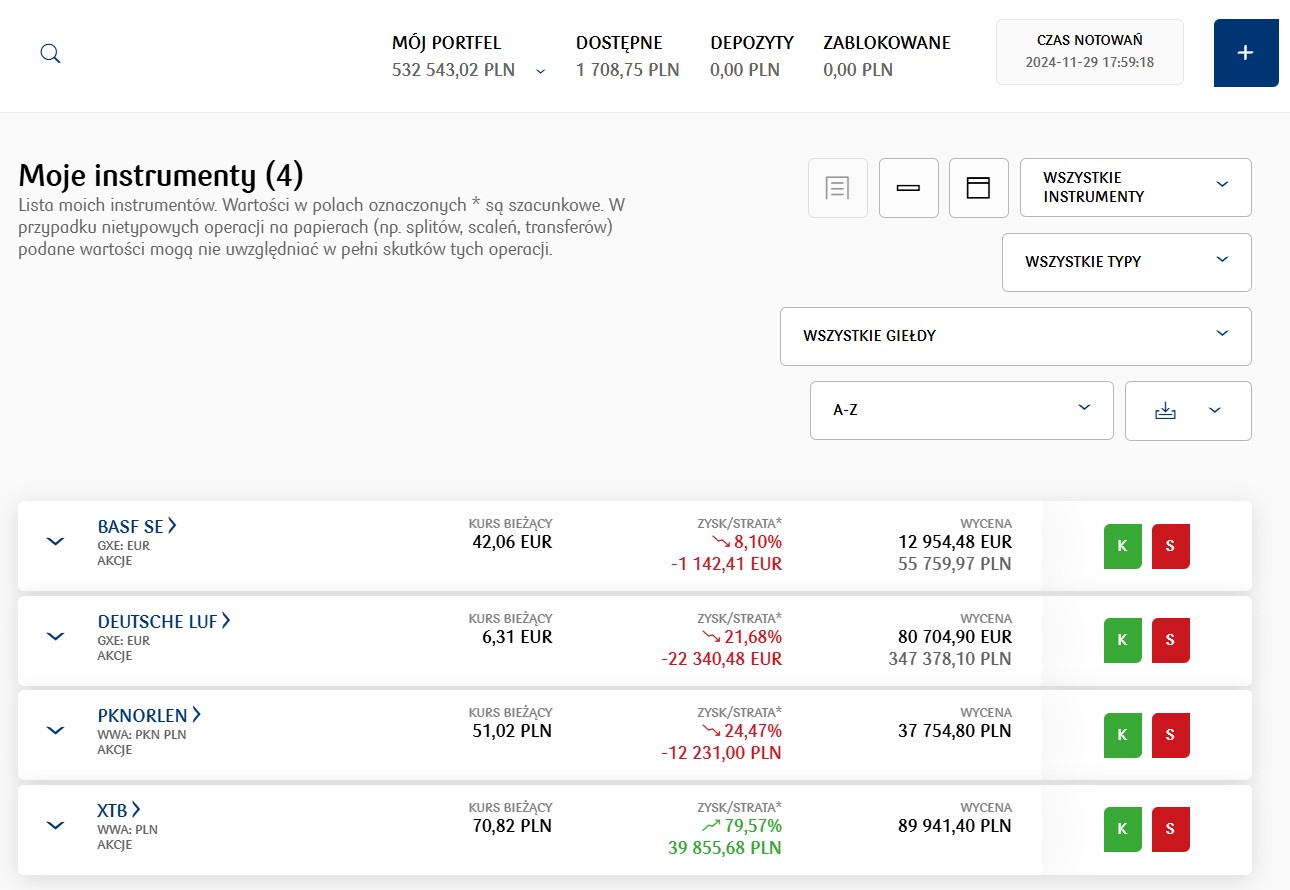Switch to compact row view icon

[908, 187]
